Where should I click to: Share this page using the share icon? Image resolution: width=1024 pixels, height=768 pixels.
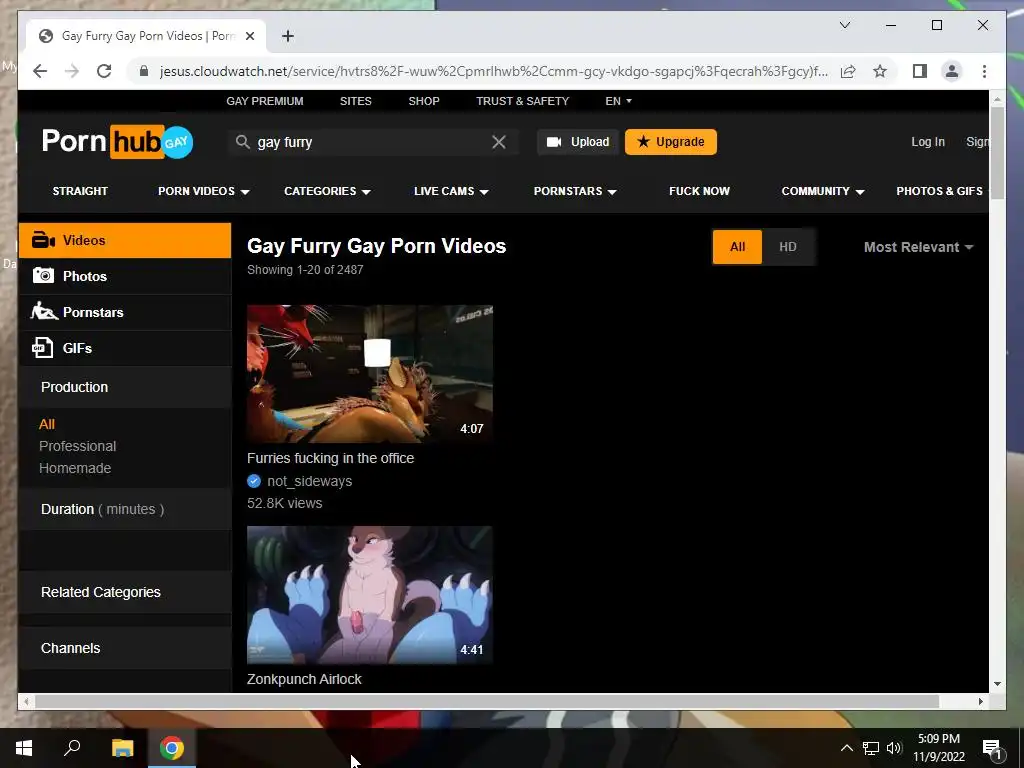pos(848,71)
